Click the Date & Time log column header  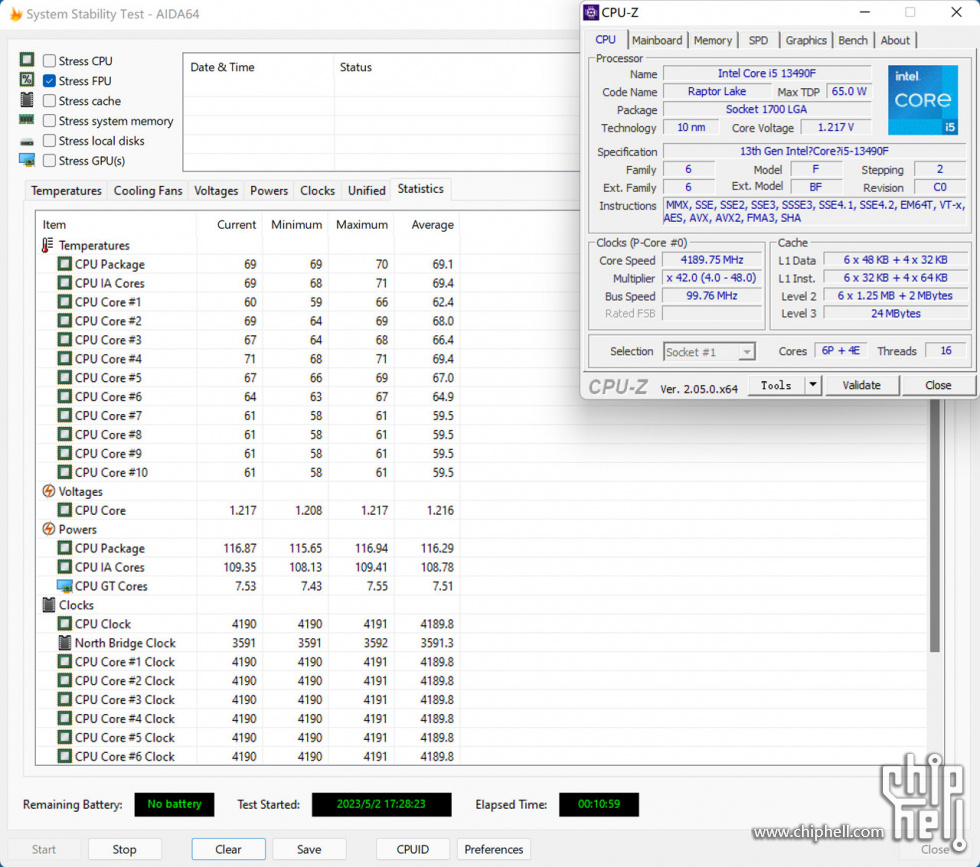pyautogui.click(x=259, y=67)
